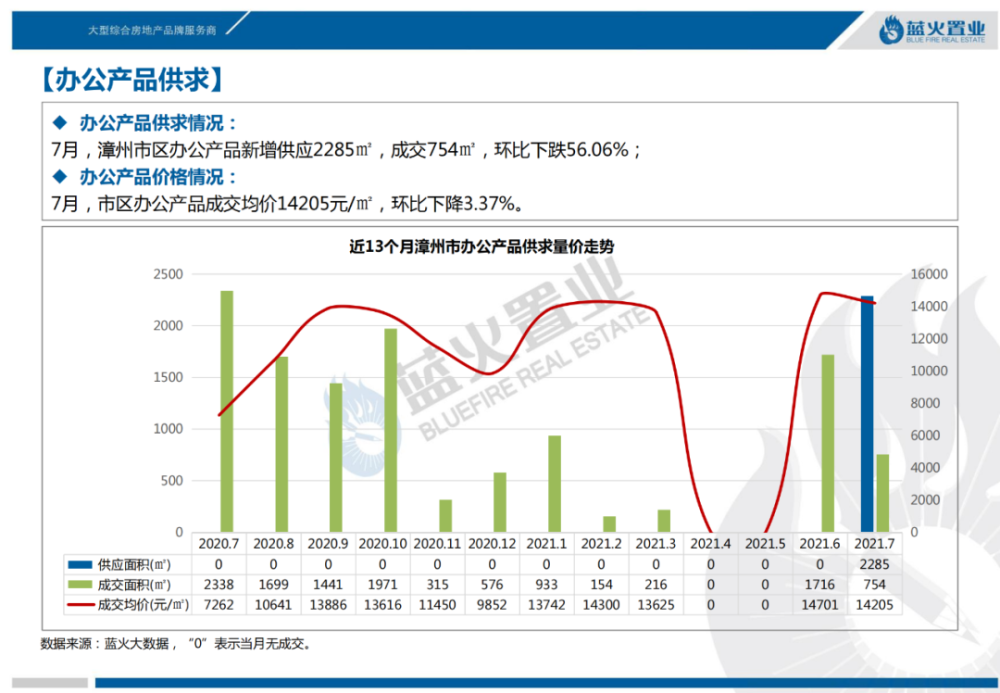
Task: Click table cell 216
Action: pos(656,585)
